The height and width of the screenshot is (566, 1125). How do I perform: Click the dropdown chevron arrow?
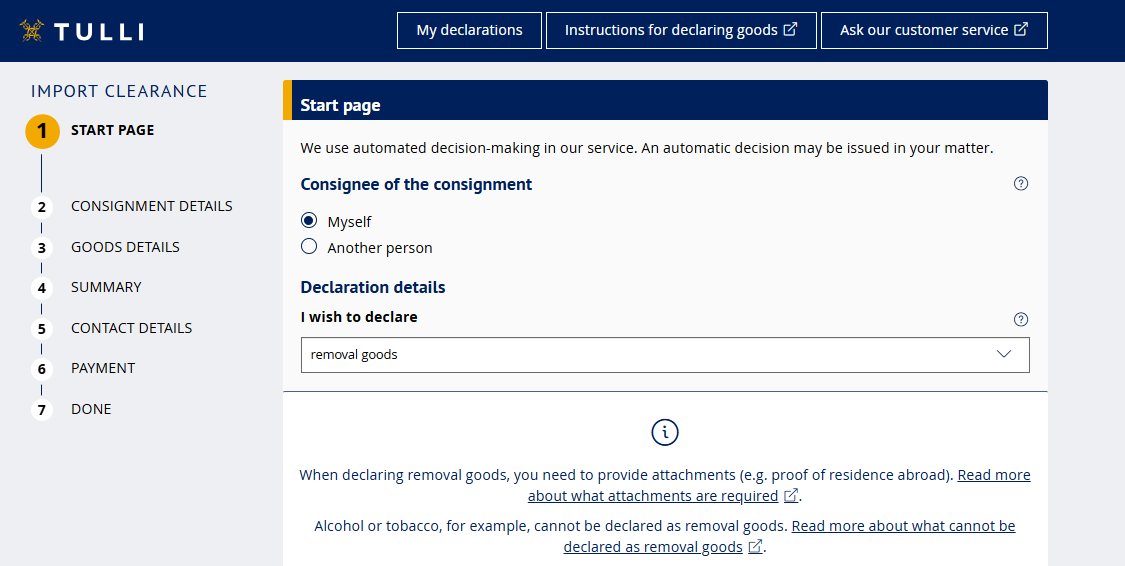[1004, 355]
